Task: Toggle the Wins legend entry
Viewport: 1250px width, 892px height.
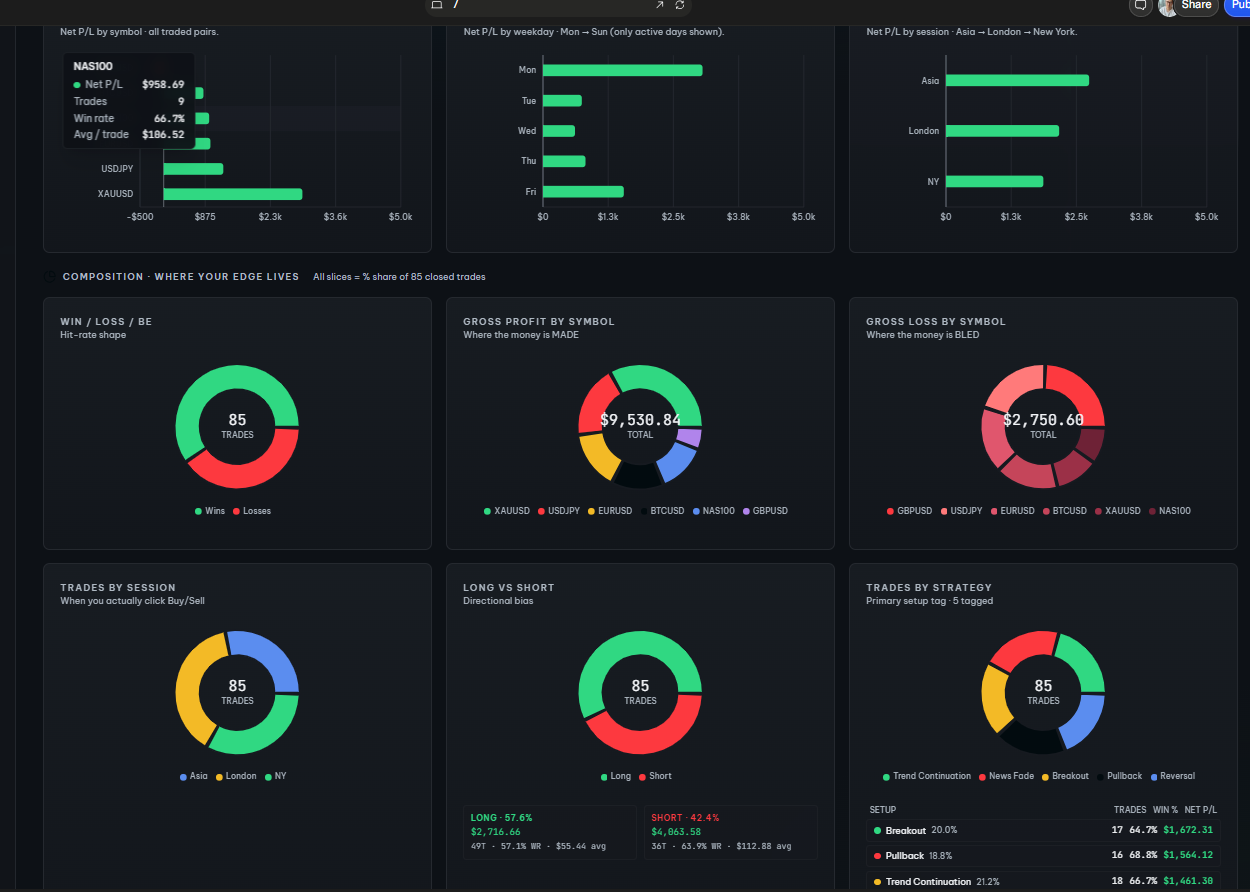Action: point(210,511)
